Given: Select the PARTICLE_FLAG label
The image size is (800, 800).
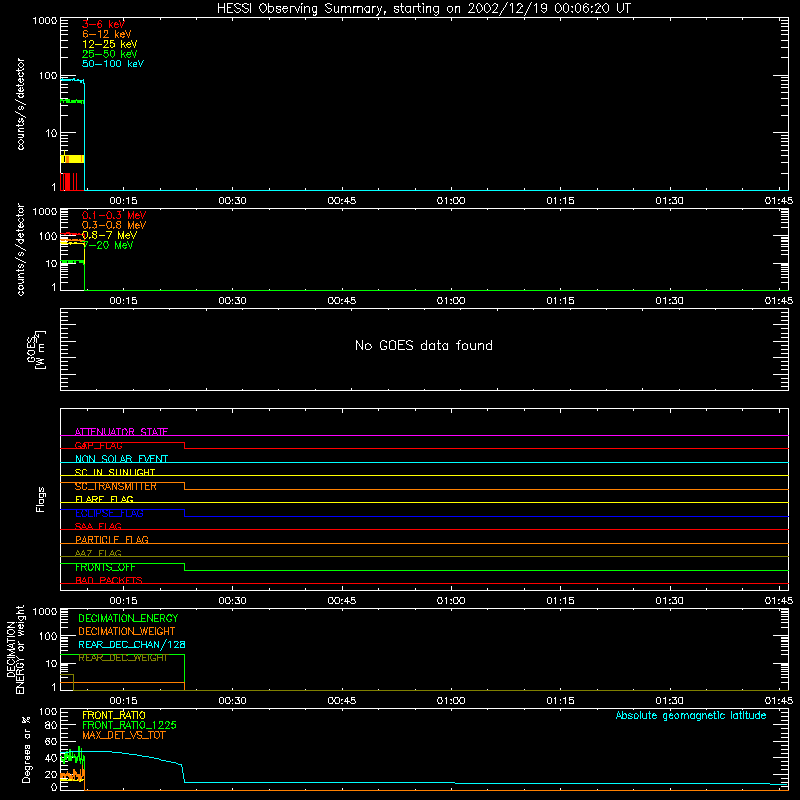Looking at the screenshot, I should click(112, 539).
